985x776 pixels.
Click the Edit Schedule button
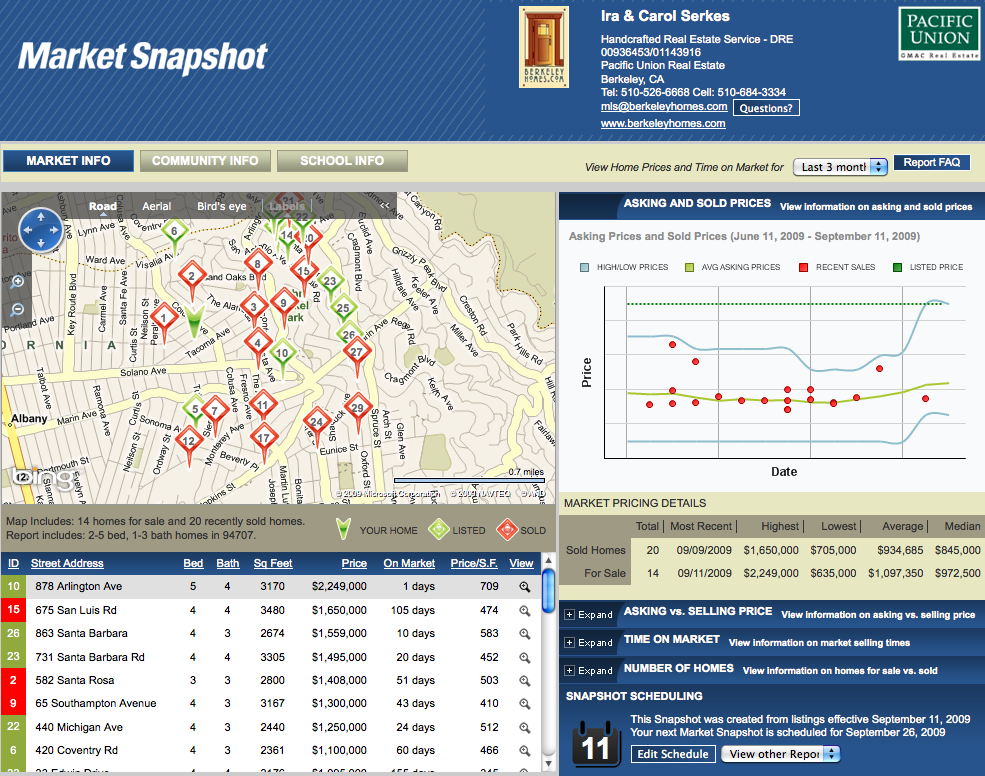672,754
